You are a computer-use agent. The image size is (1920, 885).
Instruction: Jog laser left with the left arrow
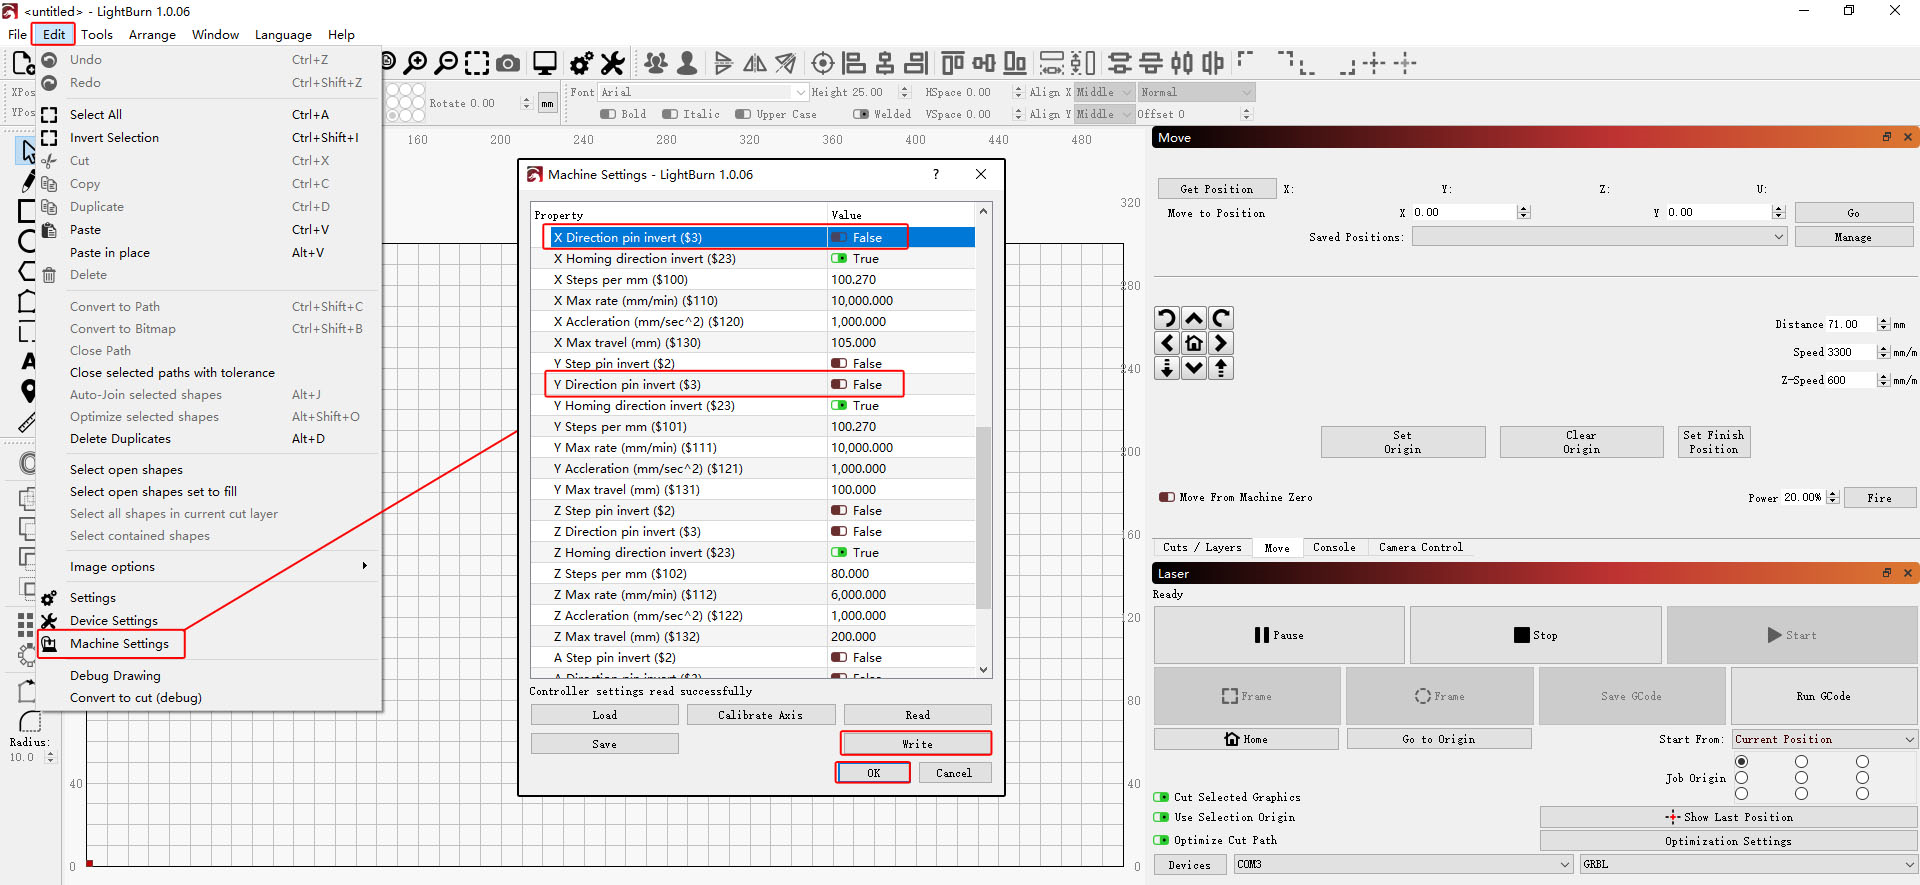[x=1167, y=343]
